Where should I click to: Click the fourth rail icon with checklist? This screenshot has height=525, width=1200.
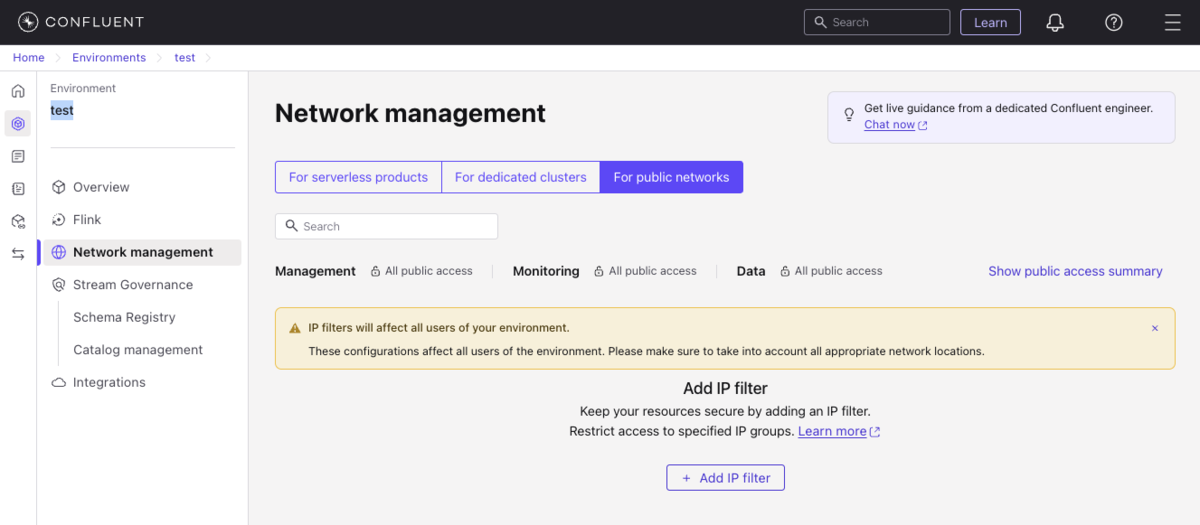(18, 189)
